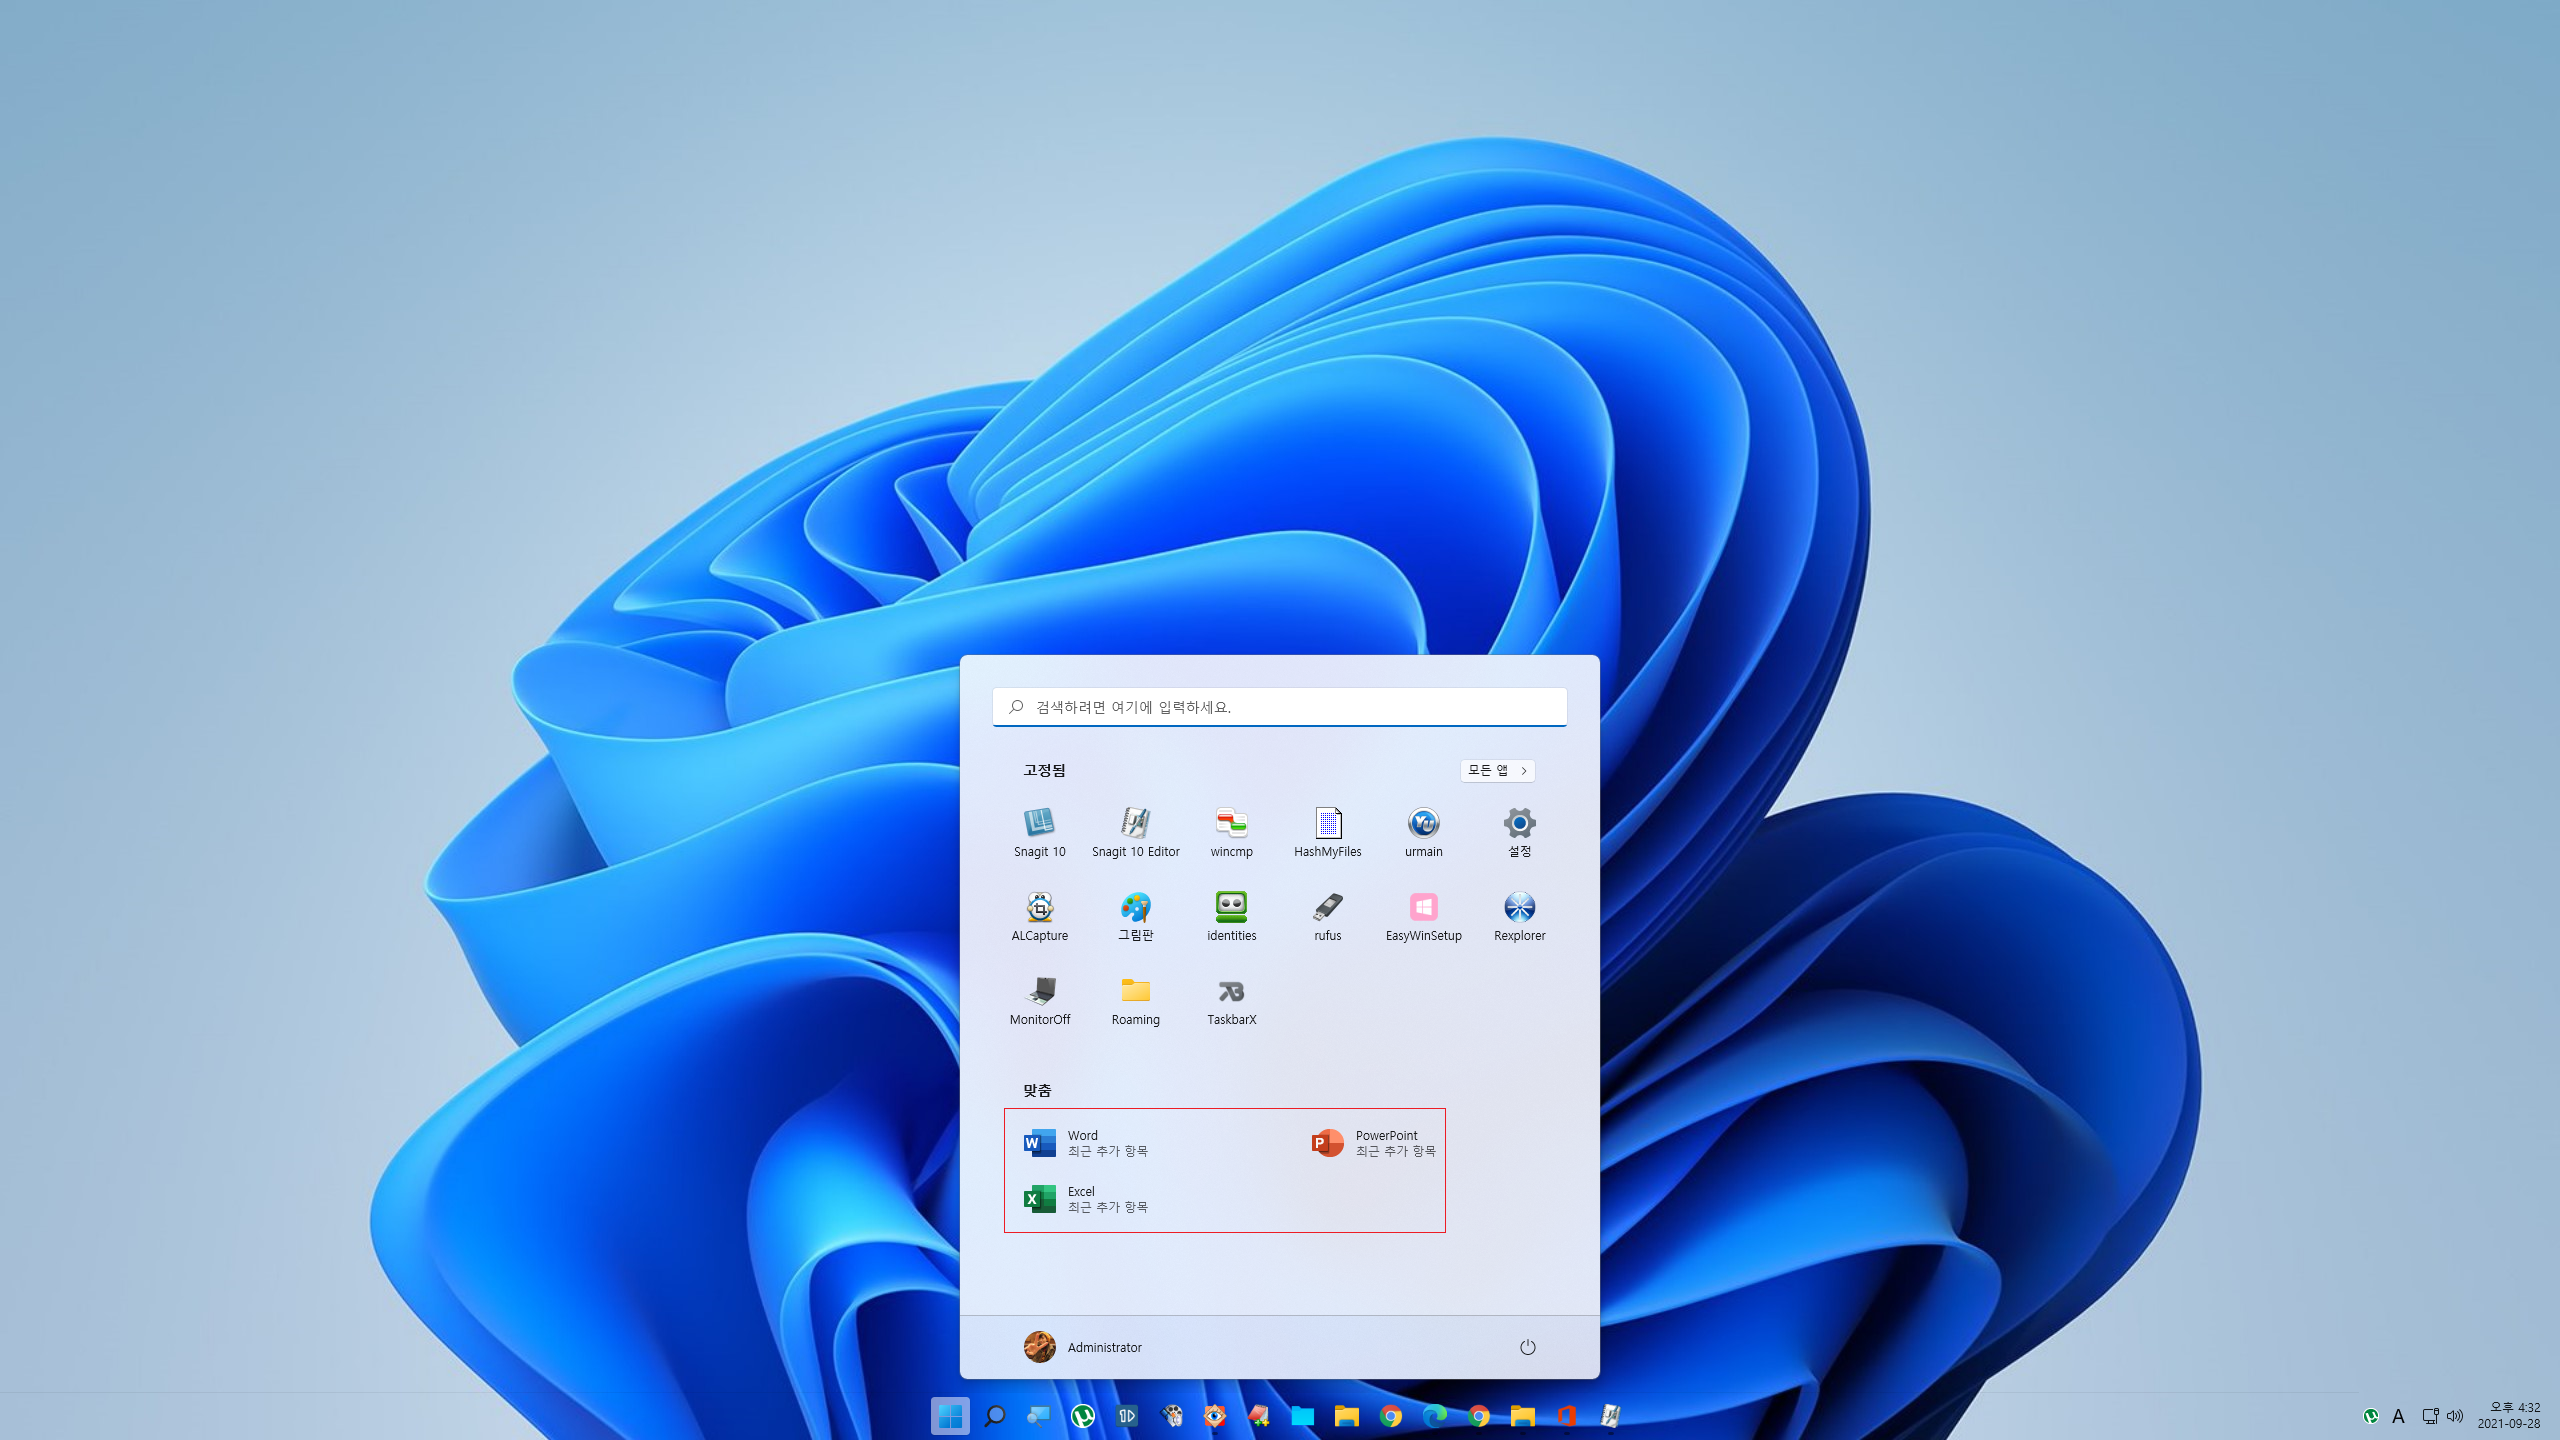
Task: Launch Snagit 10 Editor
Action: tap(1135, 831)
